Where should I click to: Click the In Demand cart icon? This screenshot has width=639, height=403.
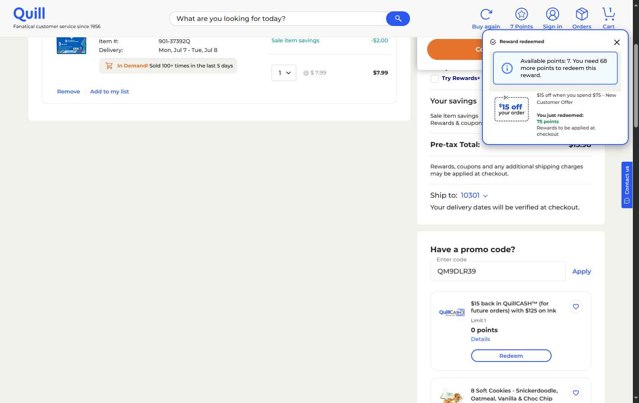coord(109,66)
